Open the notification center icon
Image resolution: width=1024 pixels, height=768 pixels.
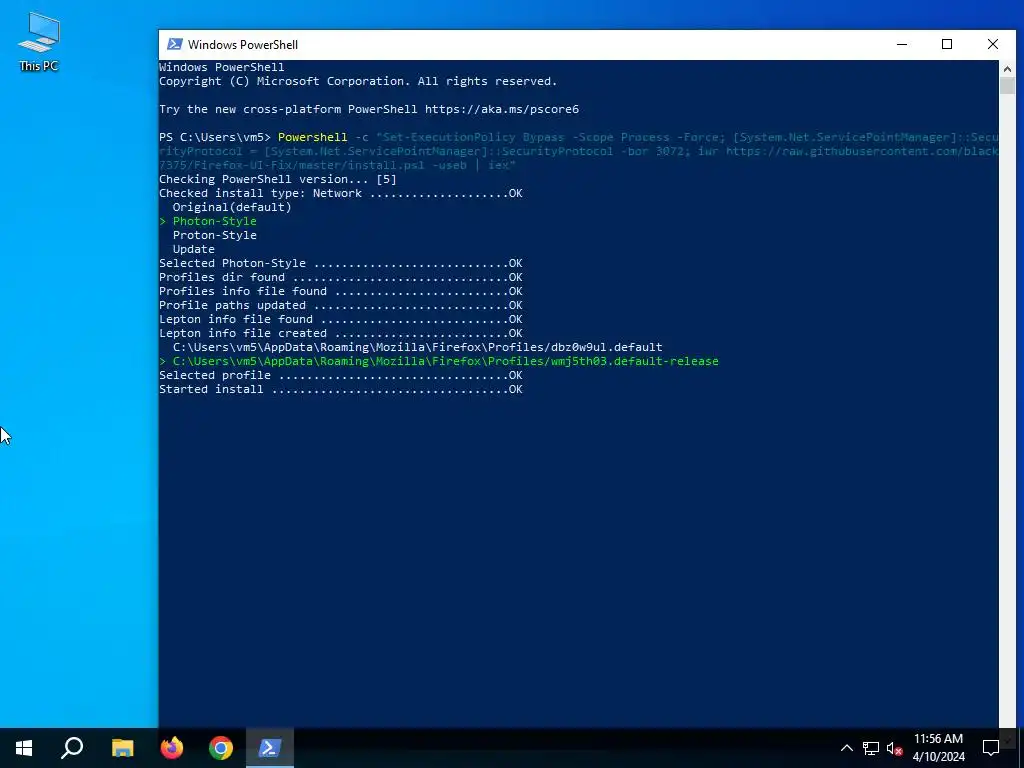pyautogui.click(x=991, y=748)
